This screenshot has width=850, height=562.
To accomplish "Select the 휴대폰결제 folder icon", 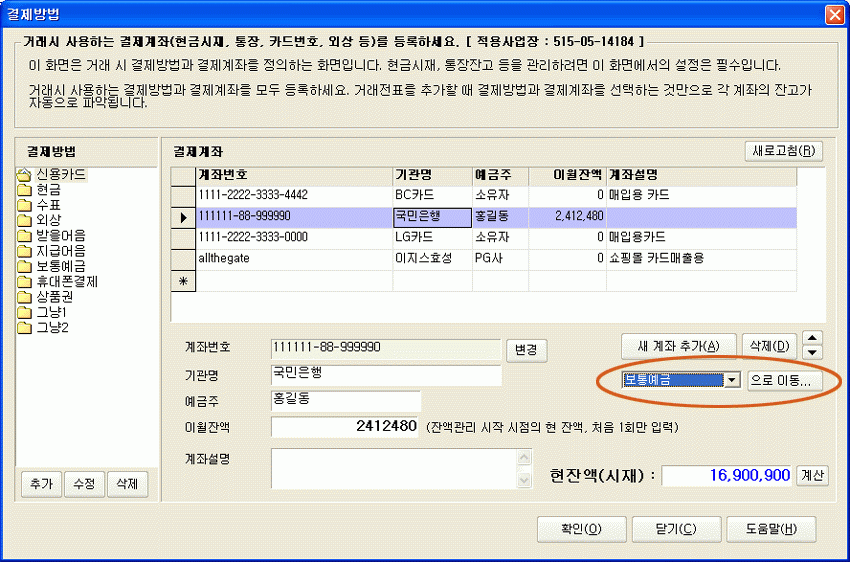I will [24, 281].
